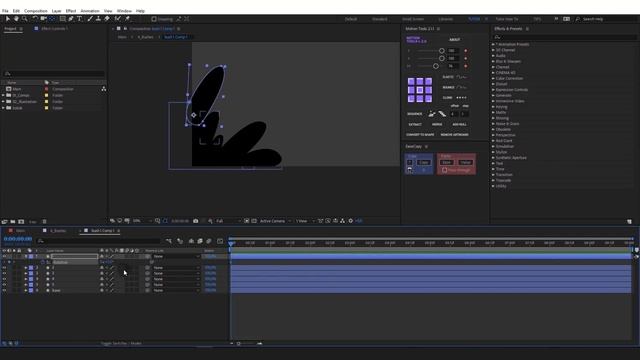Screen dimensions: 640x360
Task: Click the Motion Tools bottom-right anchor square
Action: click(x=428, y=98)
